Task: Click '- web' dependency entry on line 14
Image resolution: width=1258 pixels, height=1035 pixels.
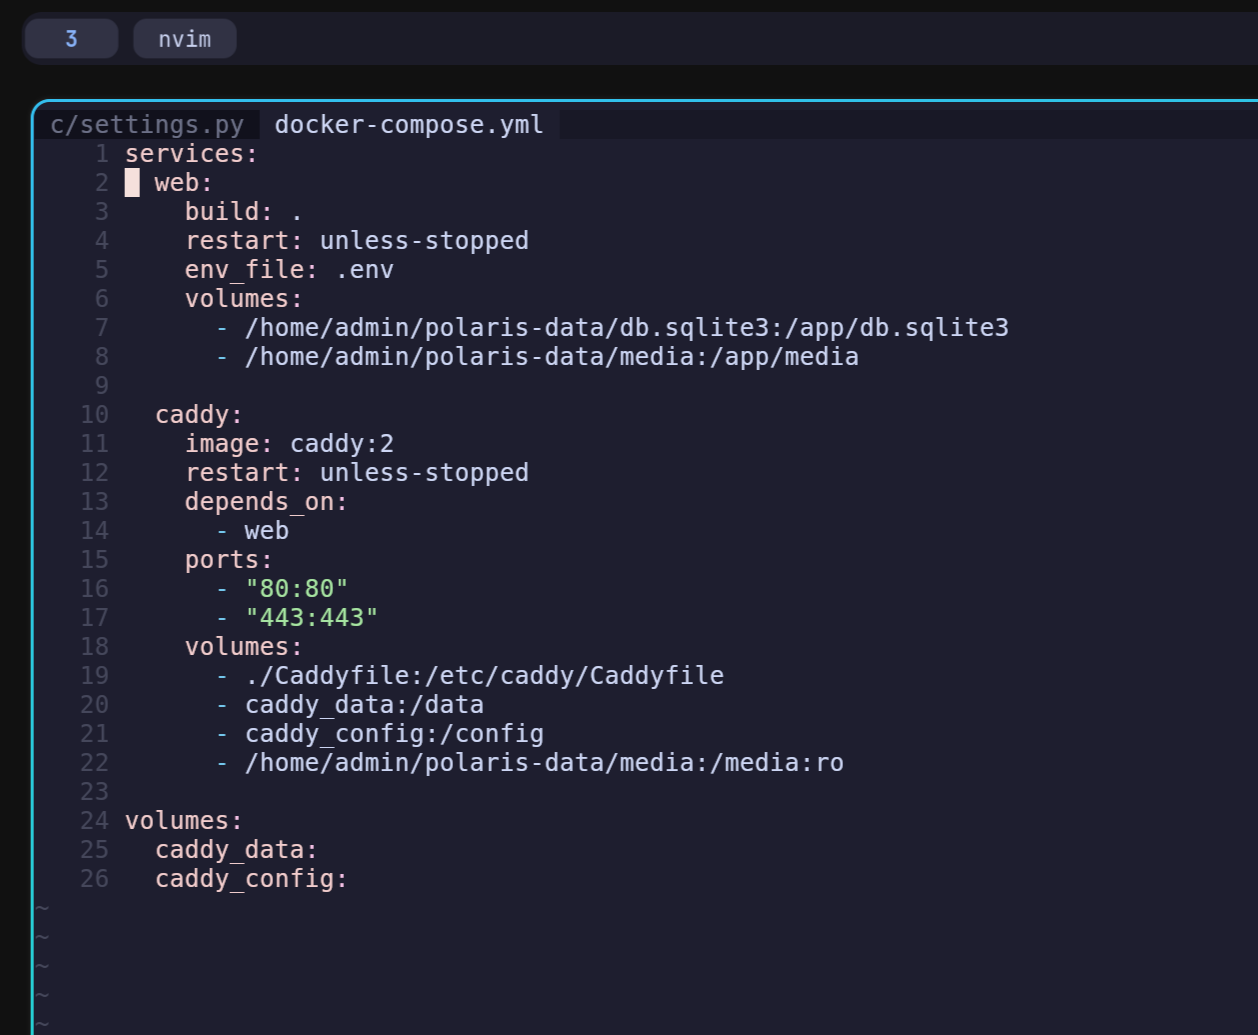Action: tap(252, 531)
